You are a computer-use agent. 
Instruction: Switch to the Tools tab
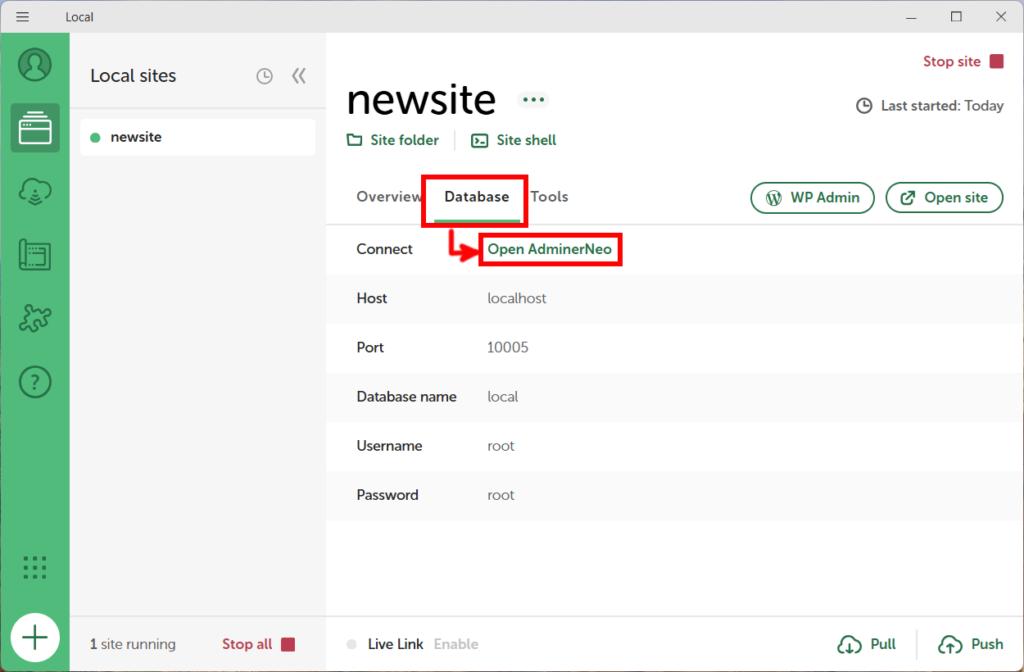coord(549,197)
